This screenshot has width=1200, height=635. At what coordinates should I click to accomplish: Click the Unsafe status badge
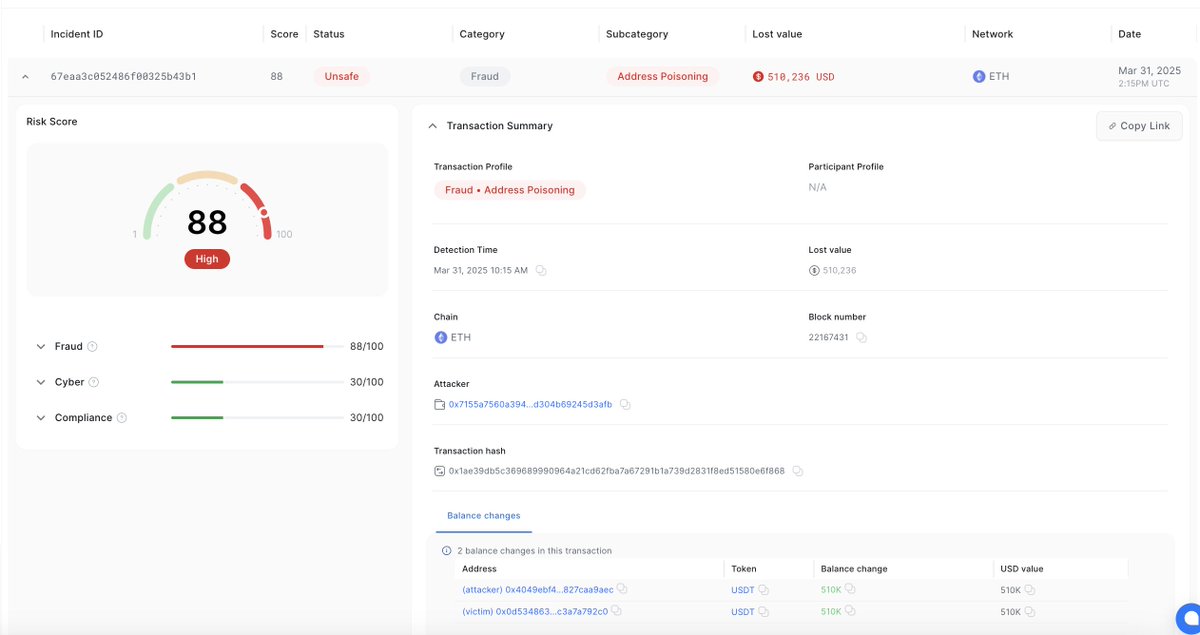341,76
